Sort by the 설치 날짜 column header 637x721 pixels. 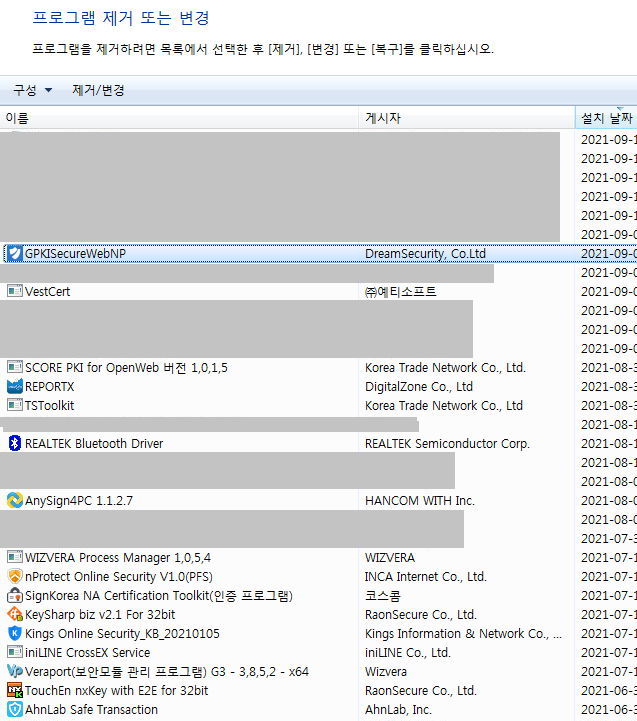click(606, 118)
